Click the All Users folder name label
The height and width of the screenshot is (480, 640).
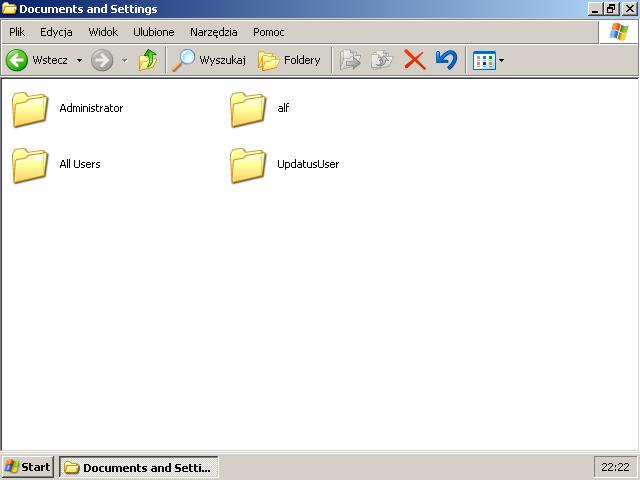click(x=80, y=164)
